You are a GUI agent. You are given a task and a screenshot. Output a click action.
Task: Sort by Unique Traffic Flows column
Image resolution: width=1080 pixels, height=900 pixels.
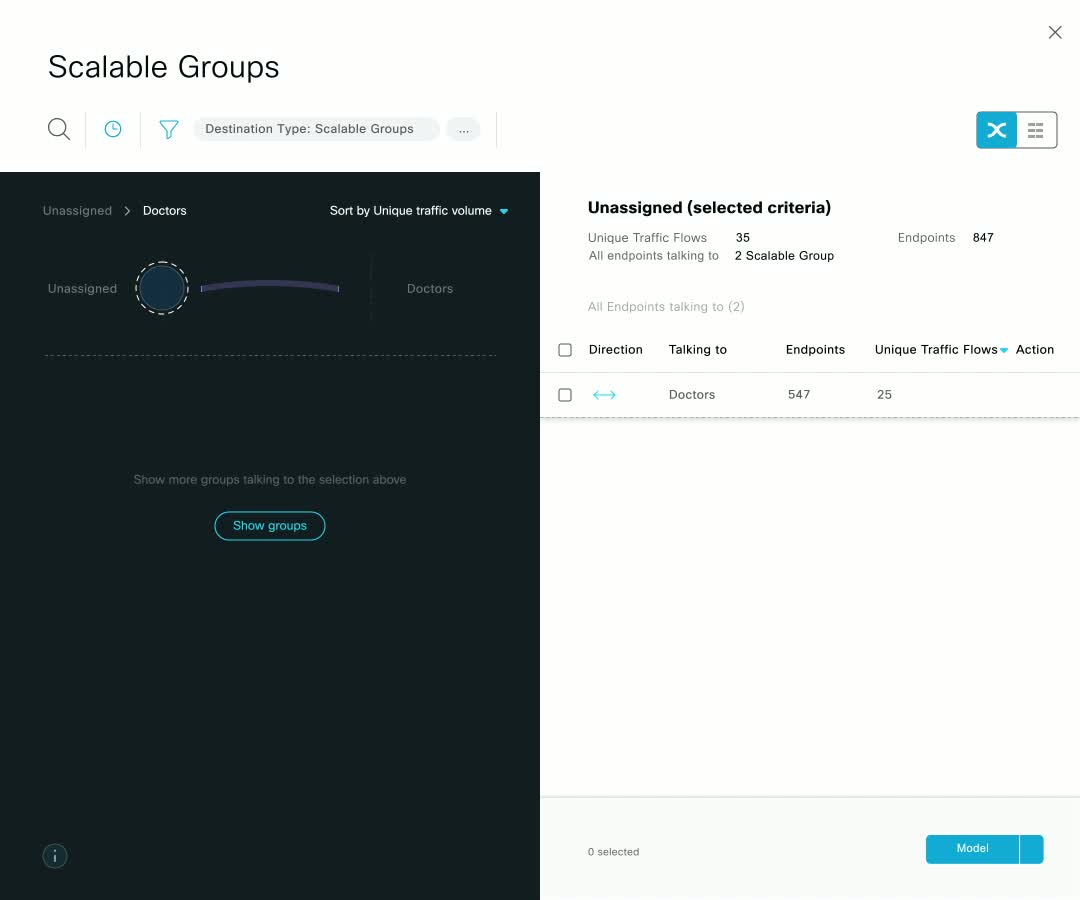click(x=940, y=350)
